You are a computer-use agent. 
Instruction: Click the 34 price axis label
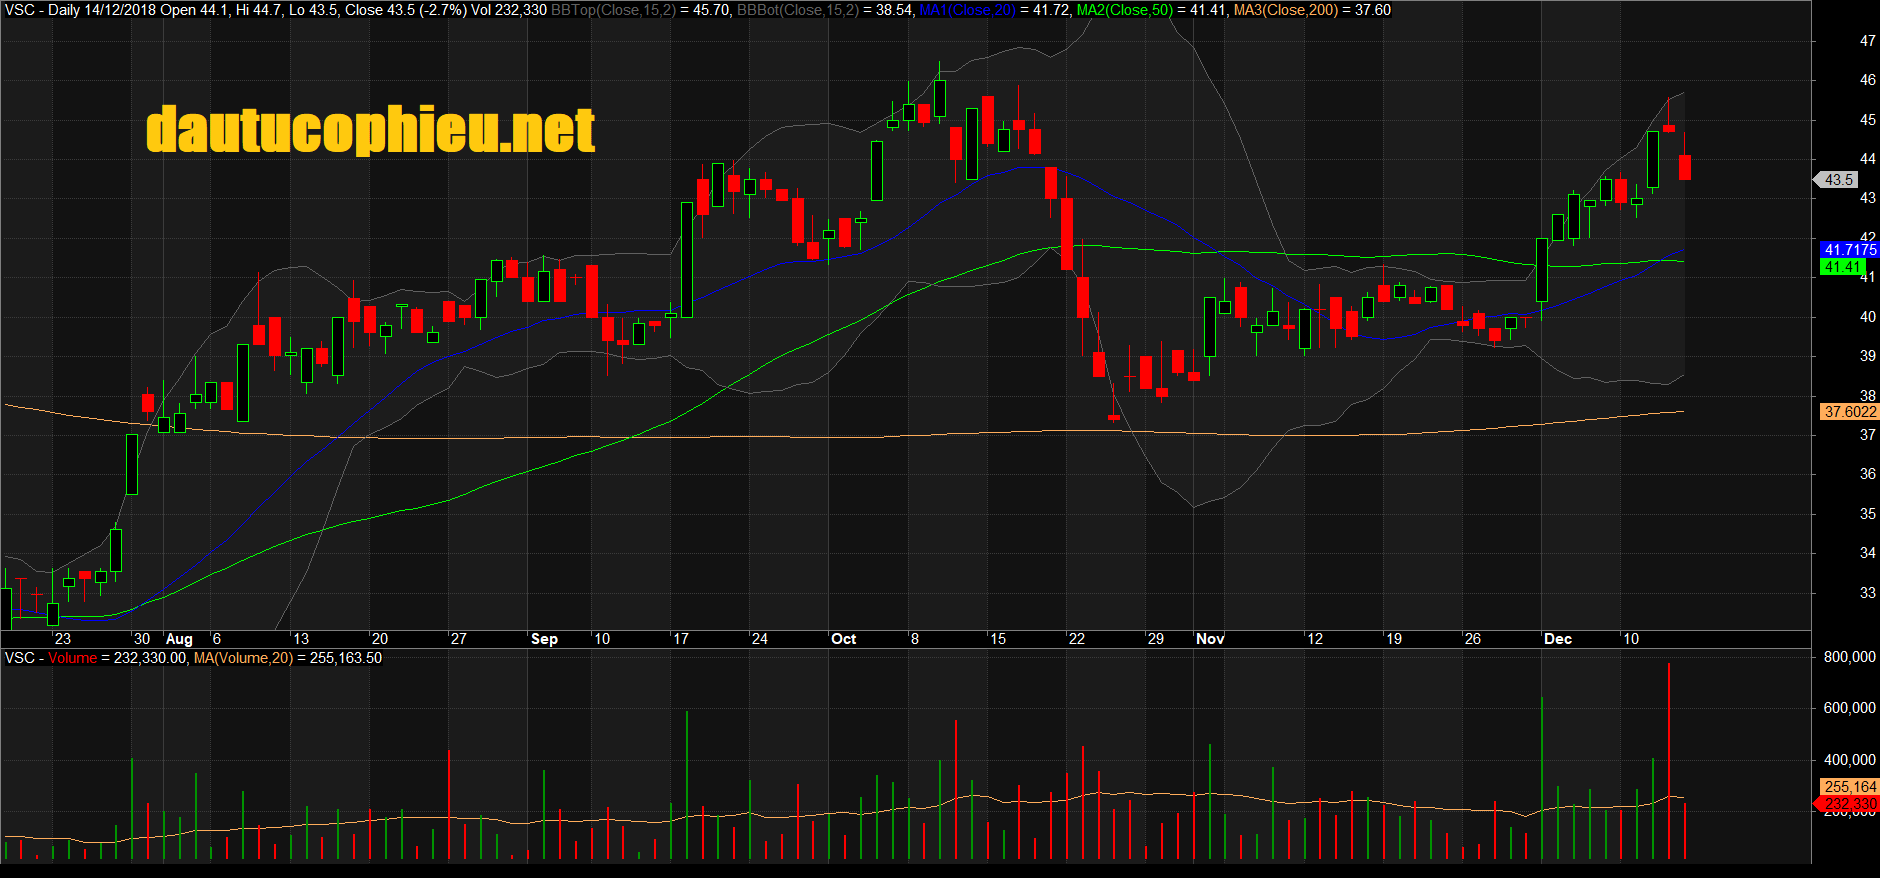point(1867,553)
